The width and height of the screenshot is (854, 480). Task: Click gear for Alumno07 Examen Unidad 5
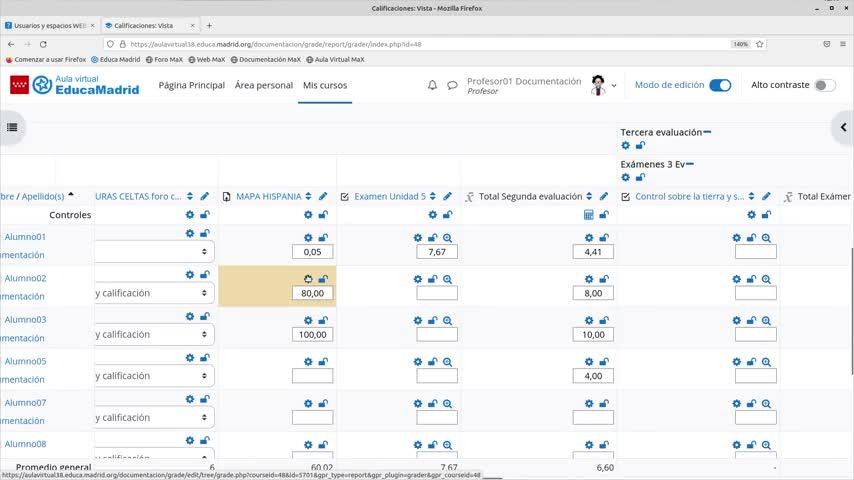(x=418, y=404)
